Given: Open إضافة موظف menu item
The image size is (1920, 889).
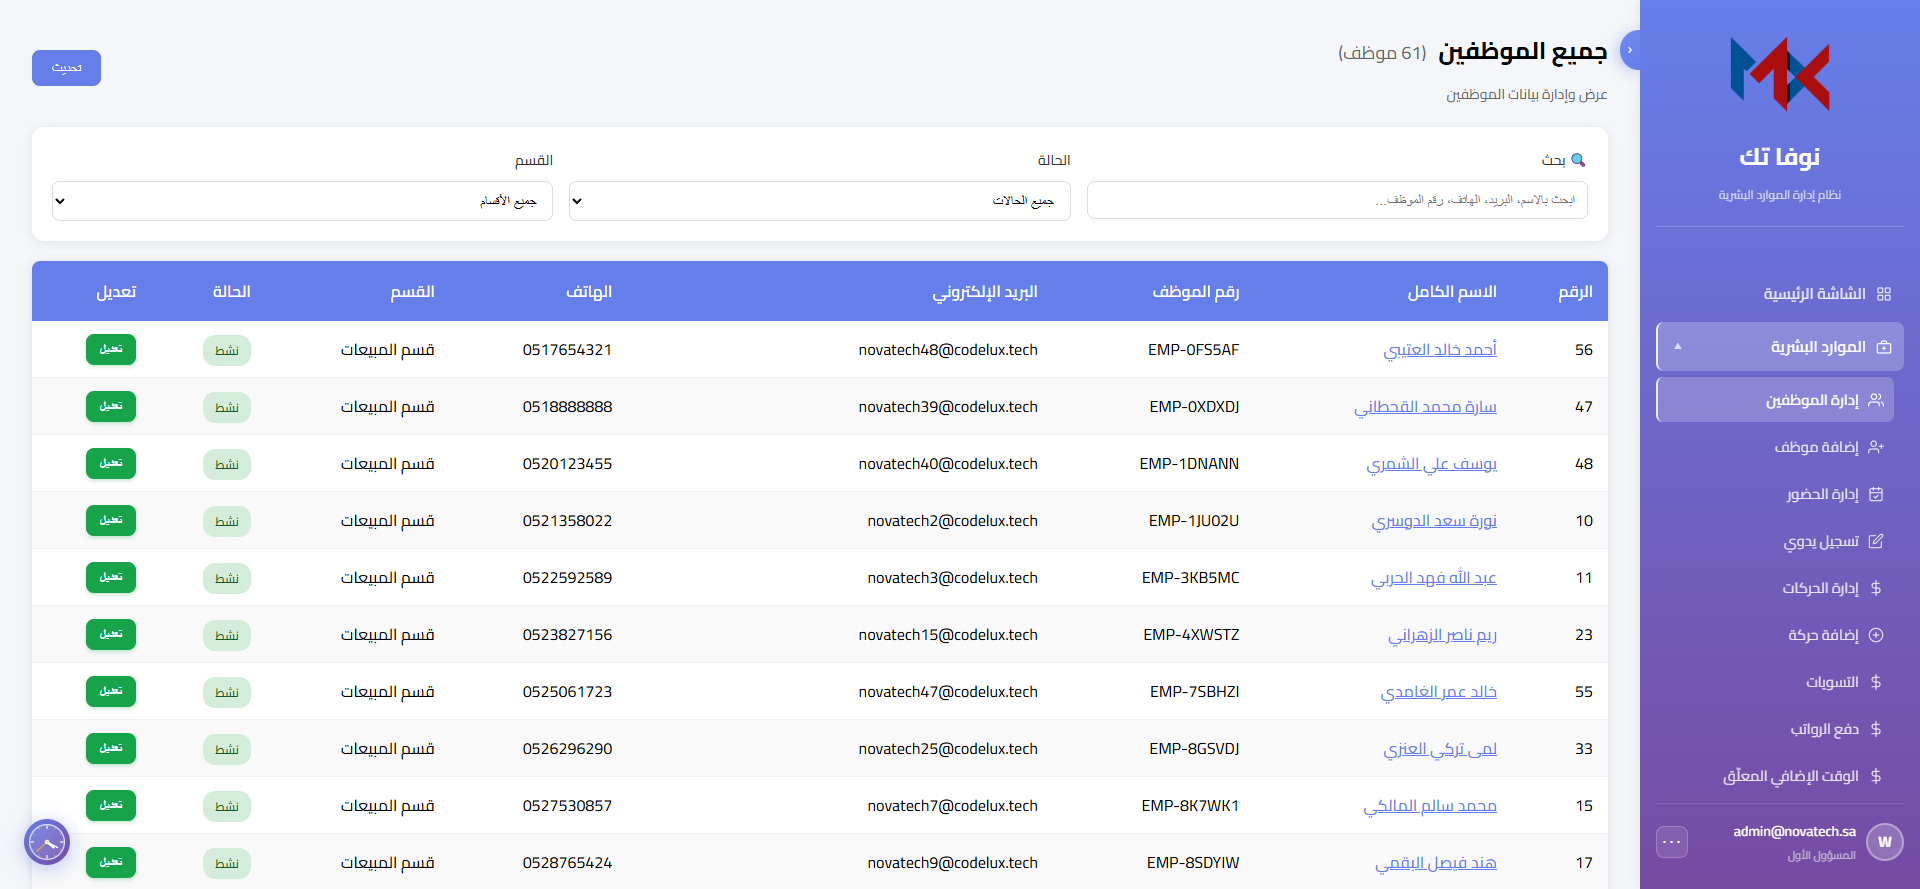Looking at the screenshot, I should (1775, 447).
